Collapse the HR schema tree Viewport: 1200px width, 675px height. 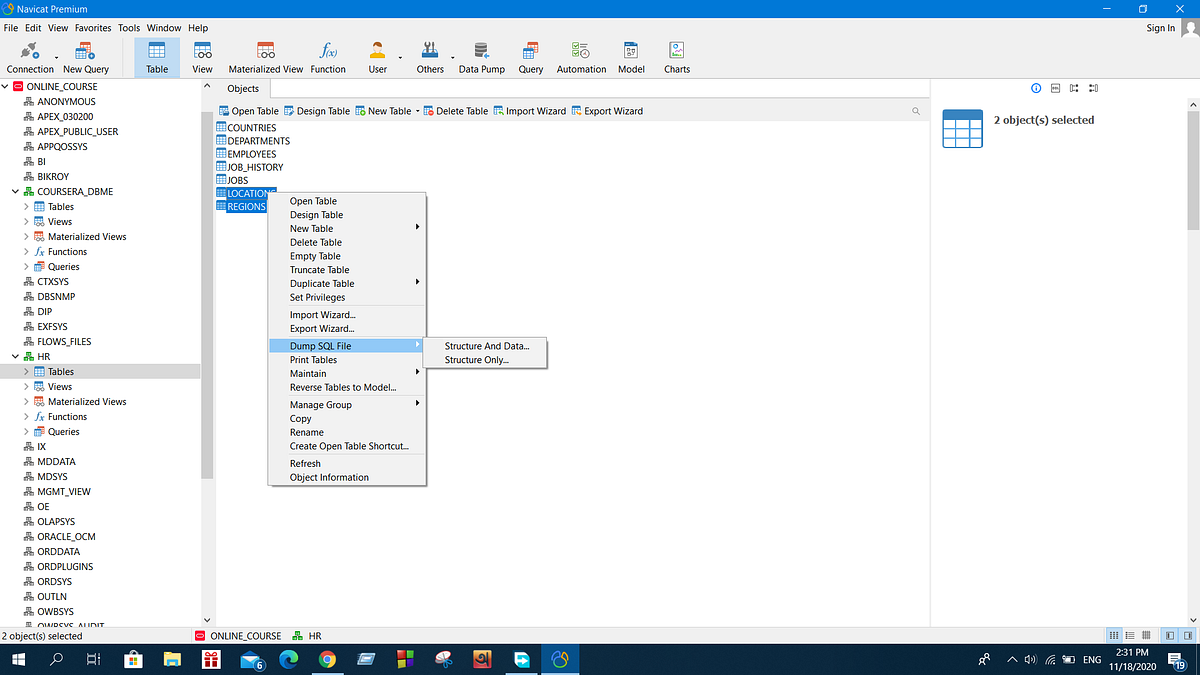16,356
